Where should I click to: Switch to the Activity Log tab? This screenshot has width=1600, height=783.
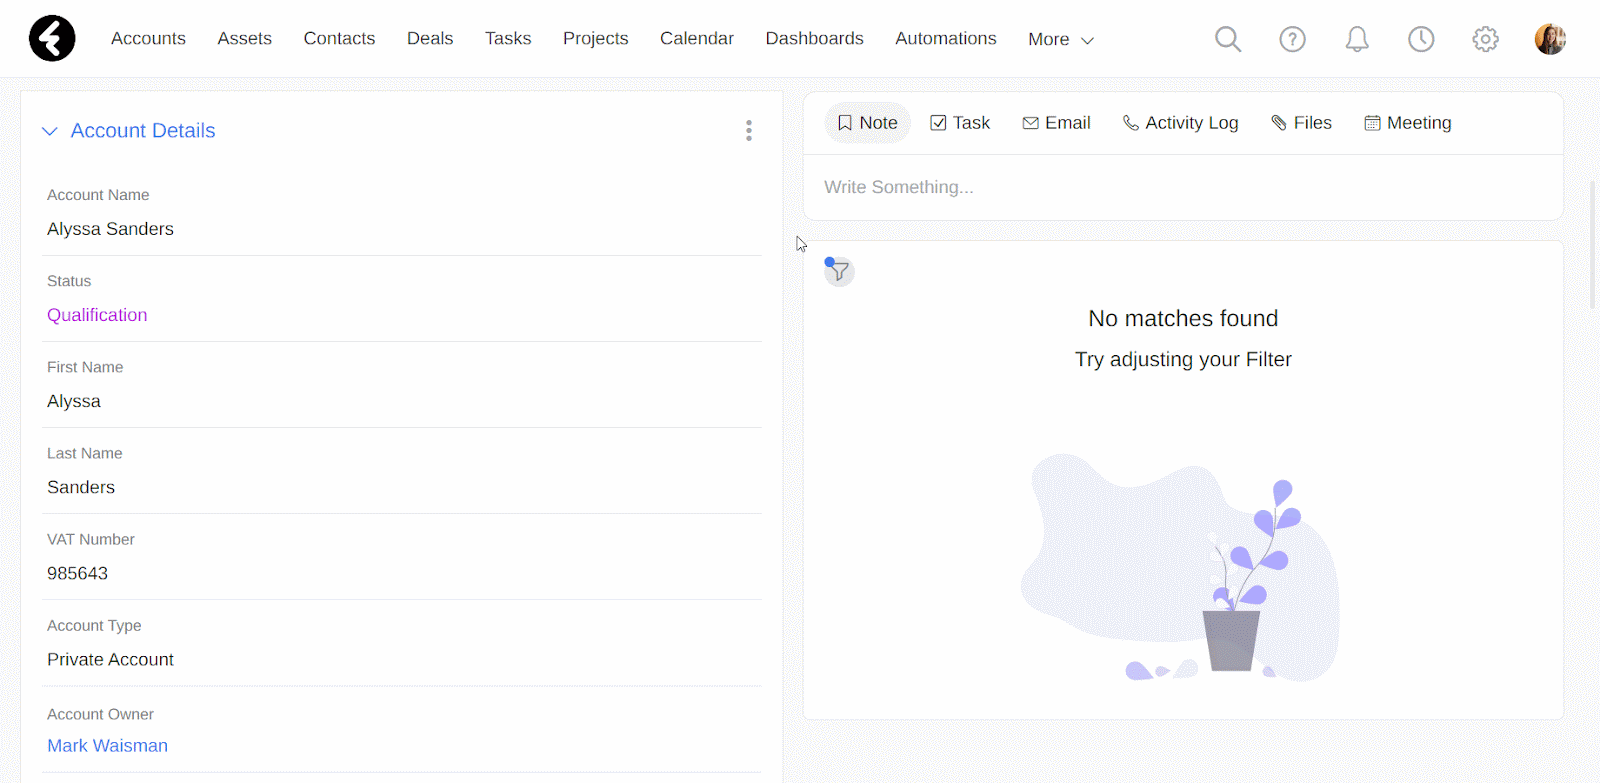pyautogui.click(x=1180, y=123)
